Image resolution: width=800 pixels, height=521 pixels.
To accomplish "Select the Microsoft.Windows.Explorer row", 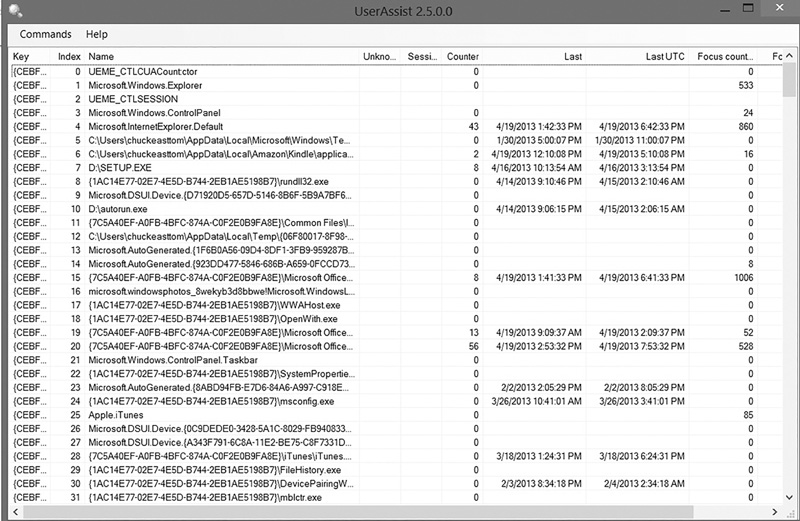I will [x=396, y=85].
